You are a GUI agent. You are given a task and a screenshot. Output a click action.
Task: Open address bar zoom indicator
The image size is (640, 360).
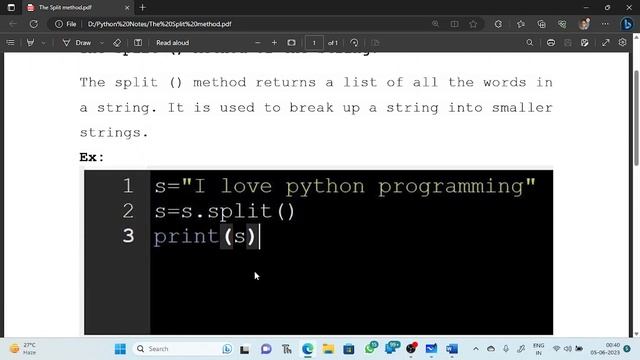[436, 24]
